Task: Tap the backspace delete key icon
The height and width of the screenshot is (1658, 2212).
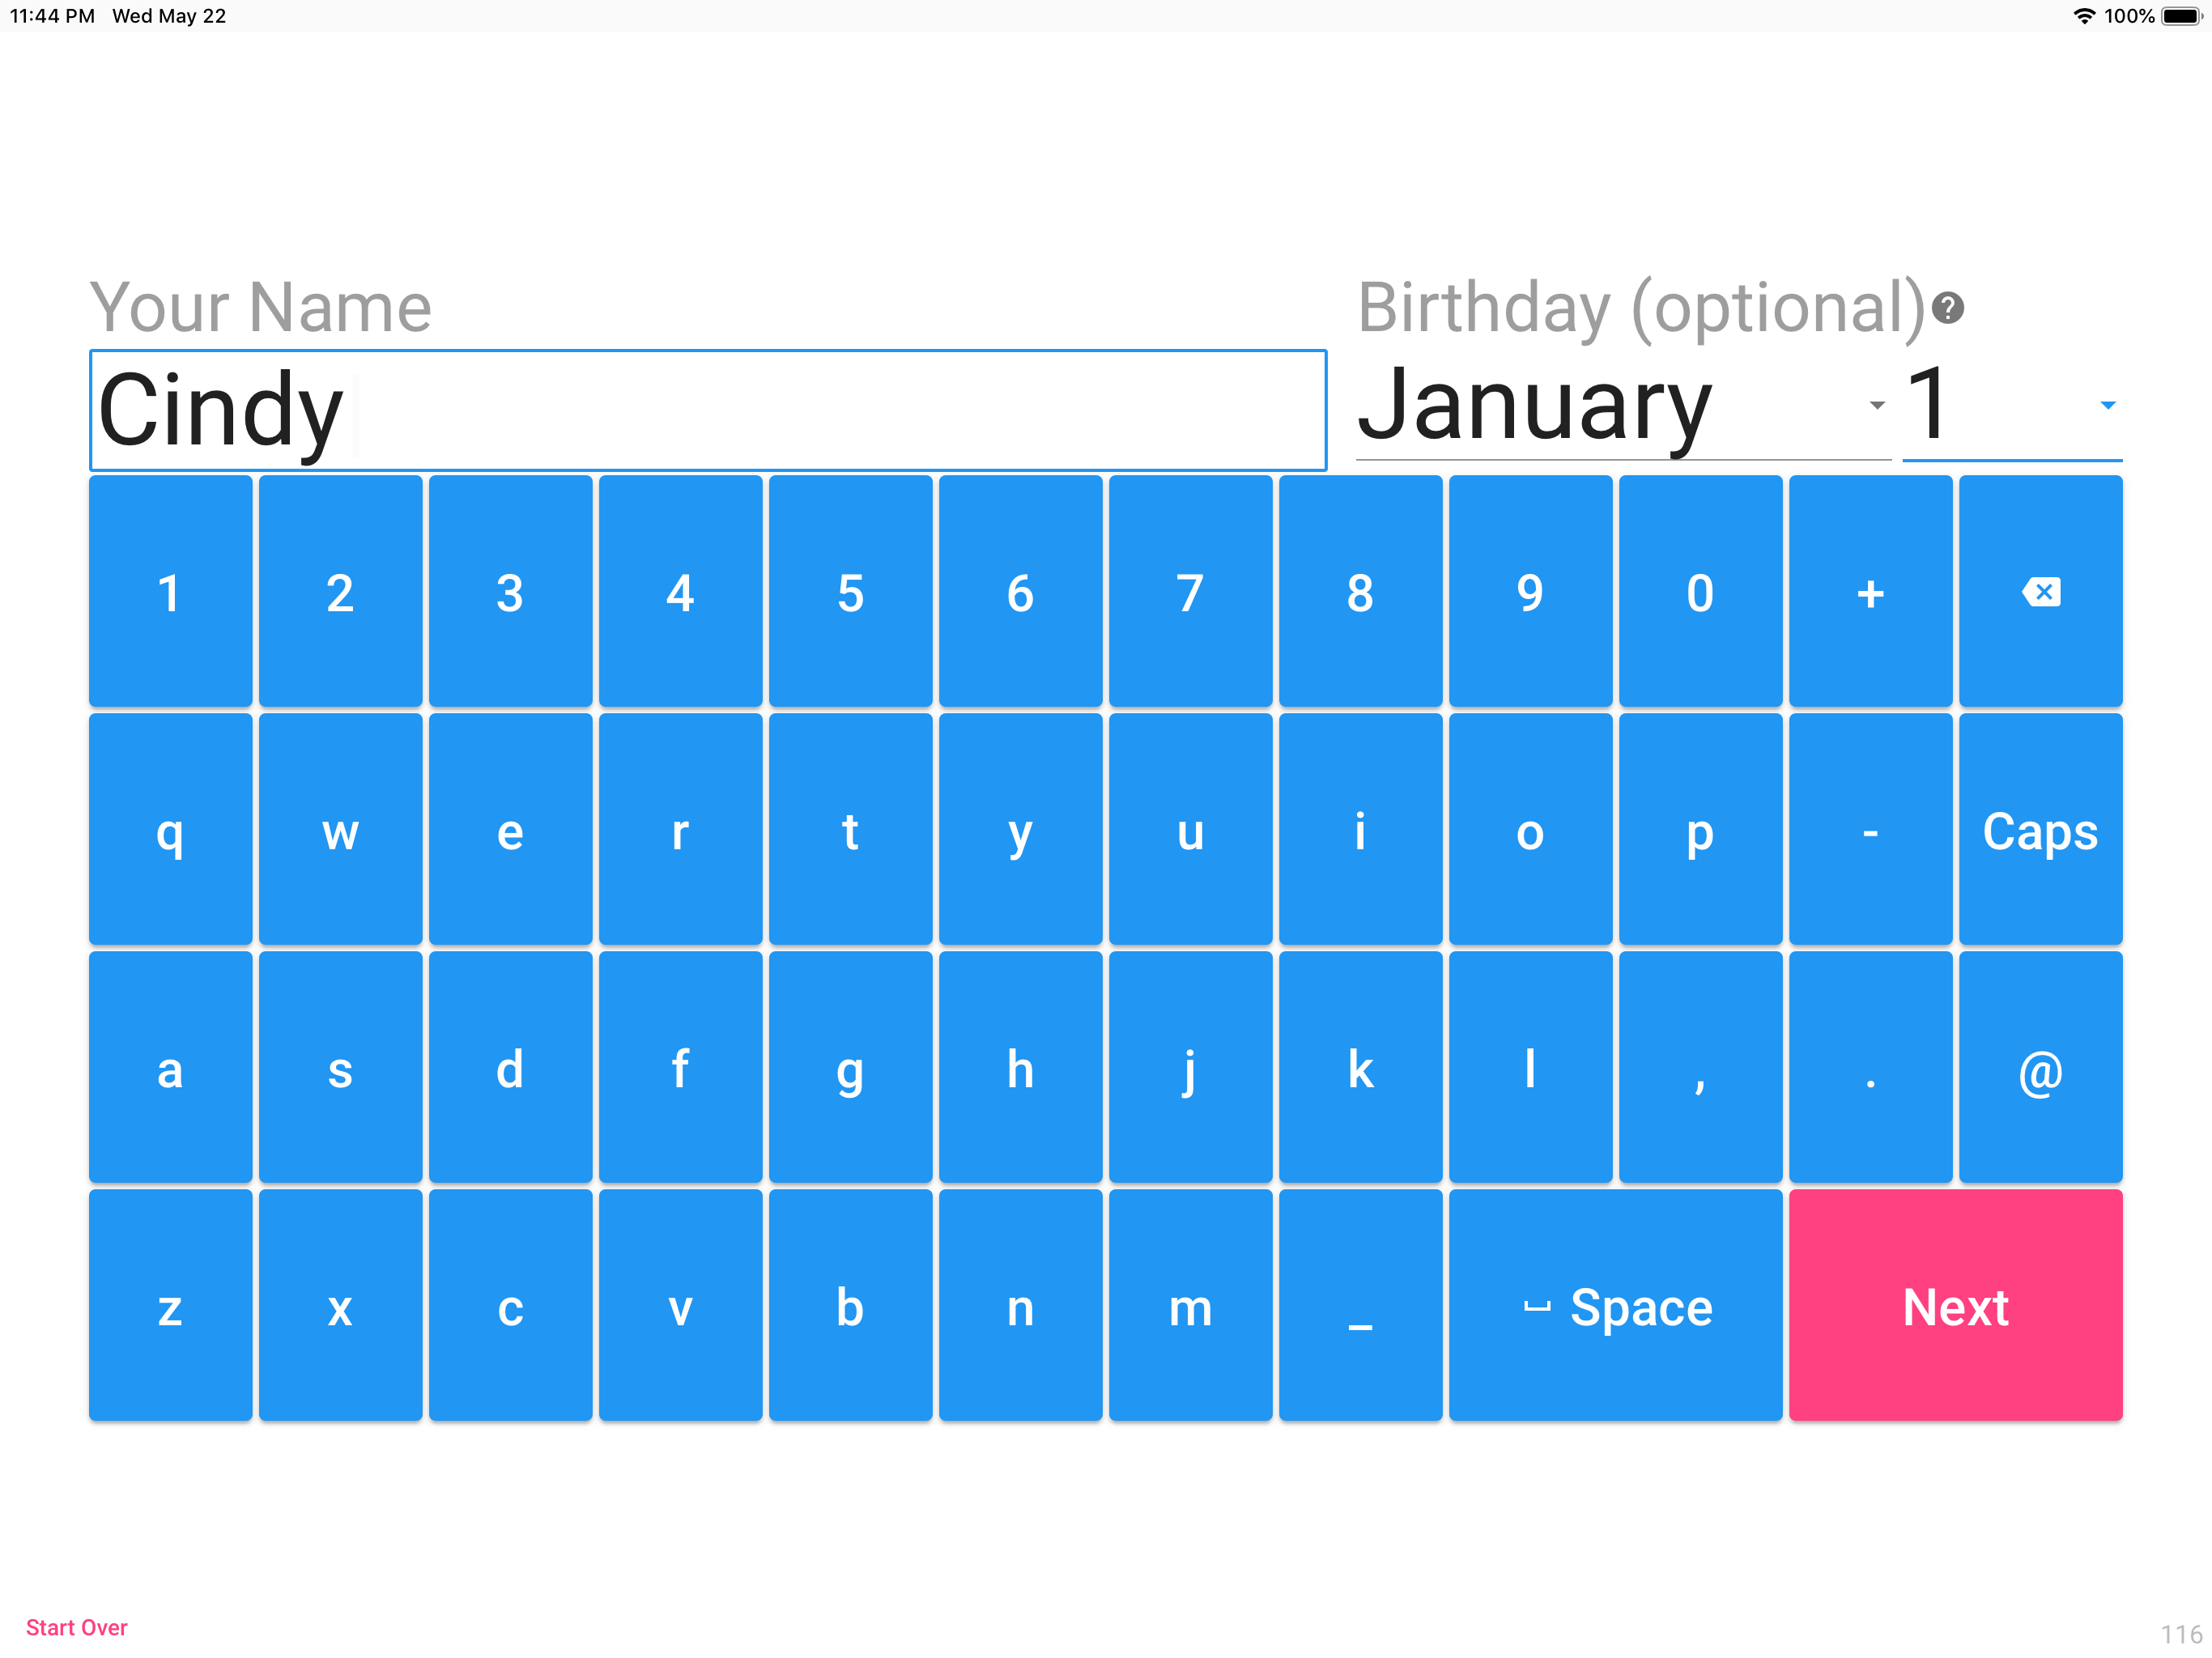Action: (2040, 592)
